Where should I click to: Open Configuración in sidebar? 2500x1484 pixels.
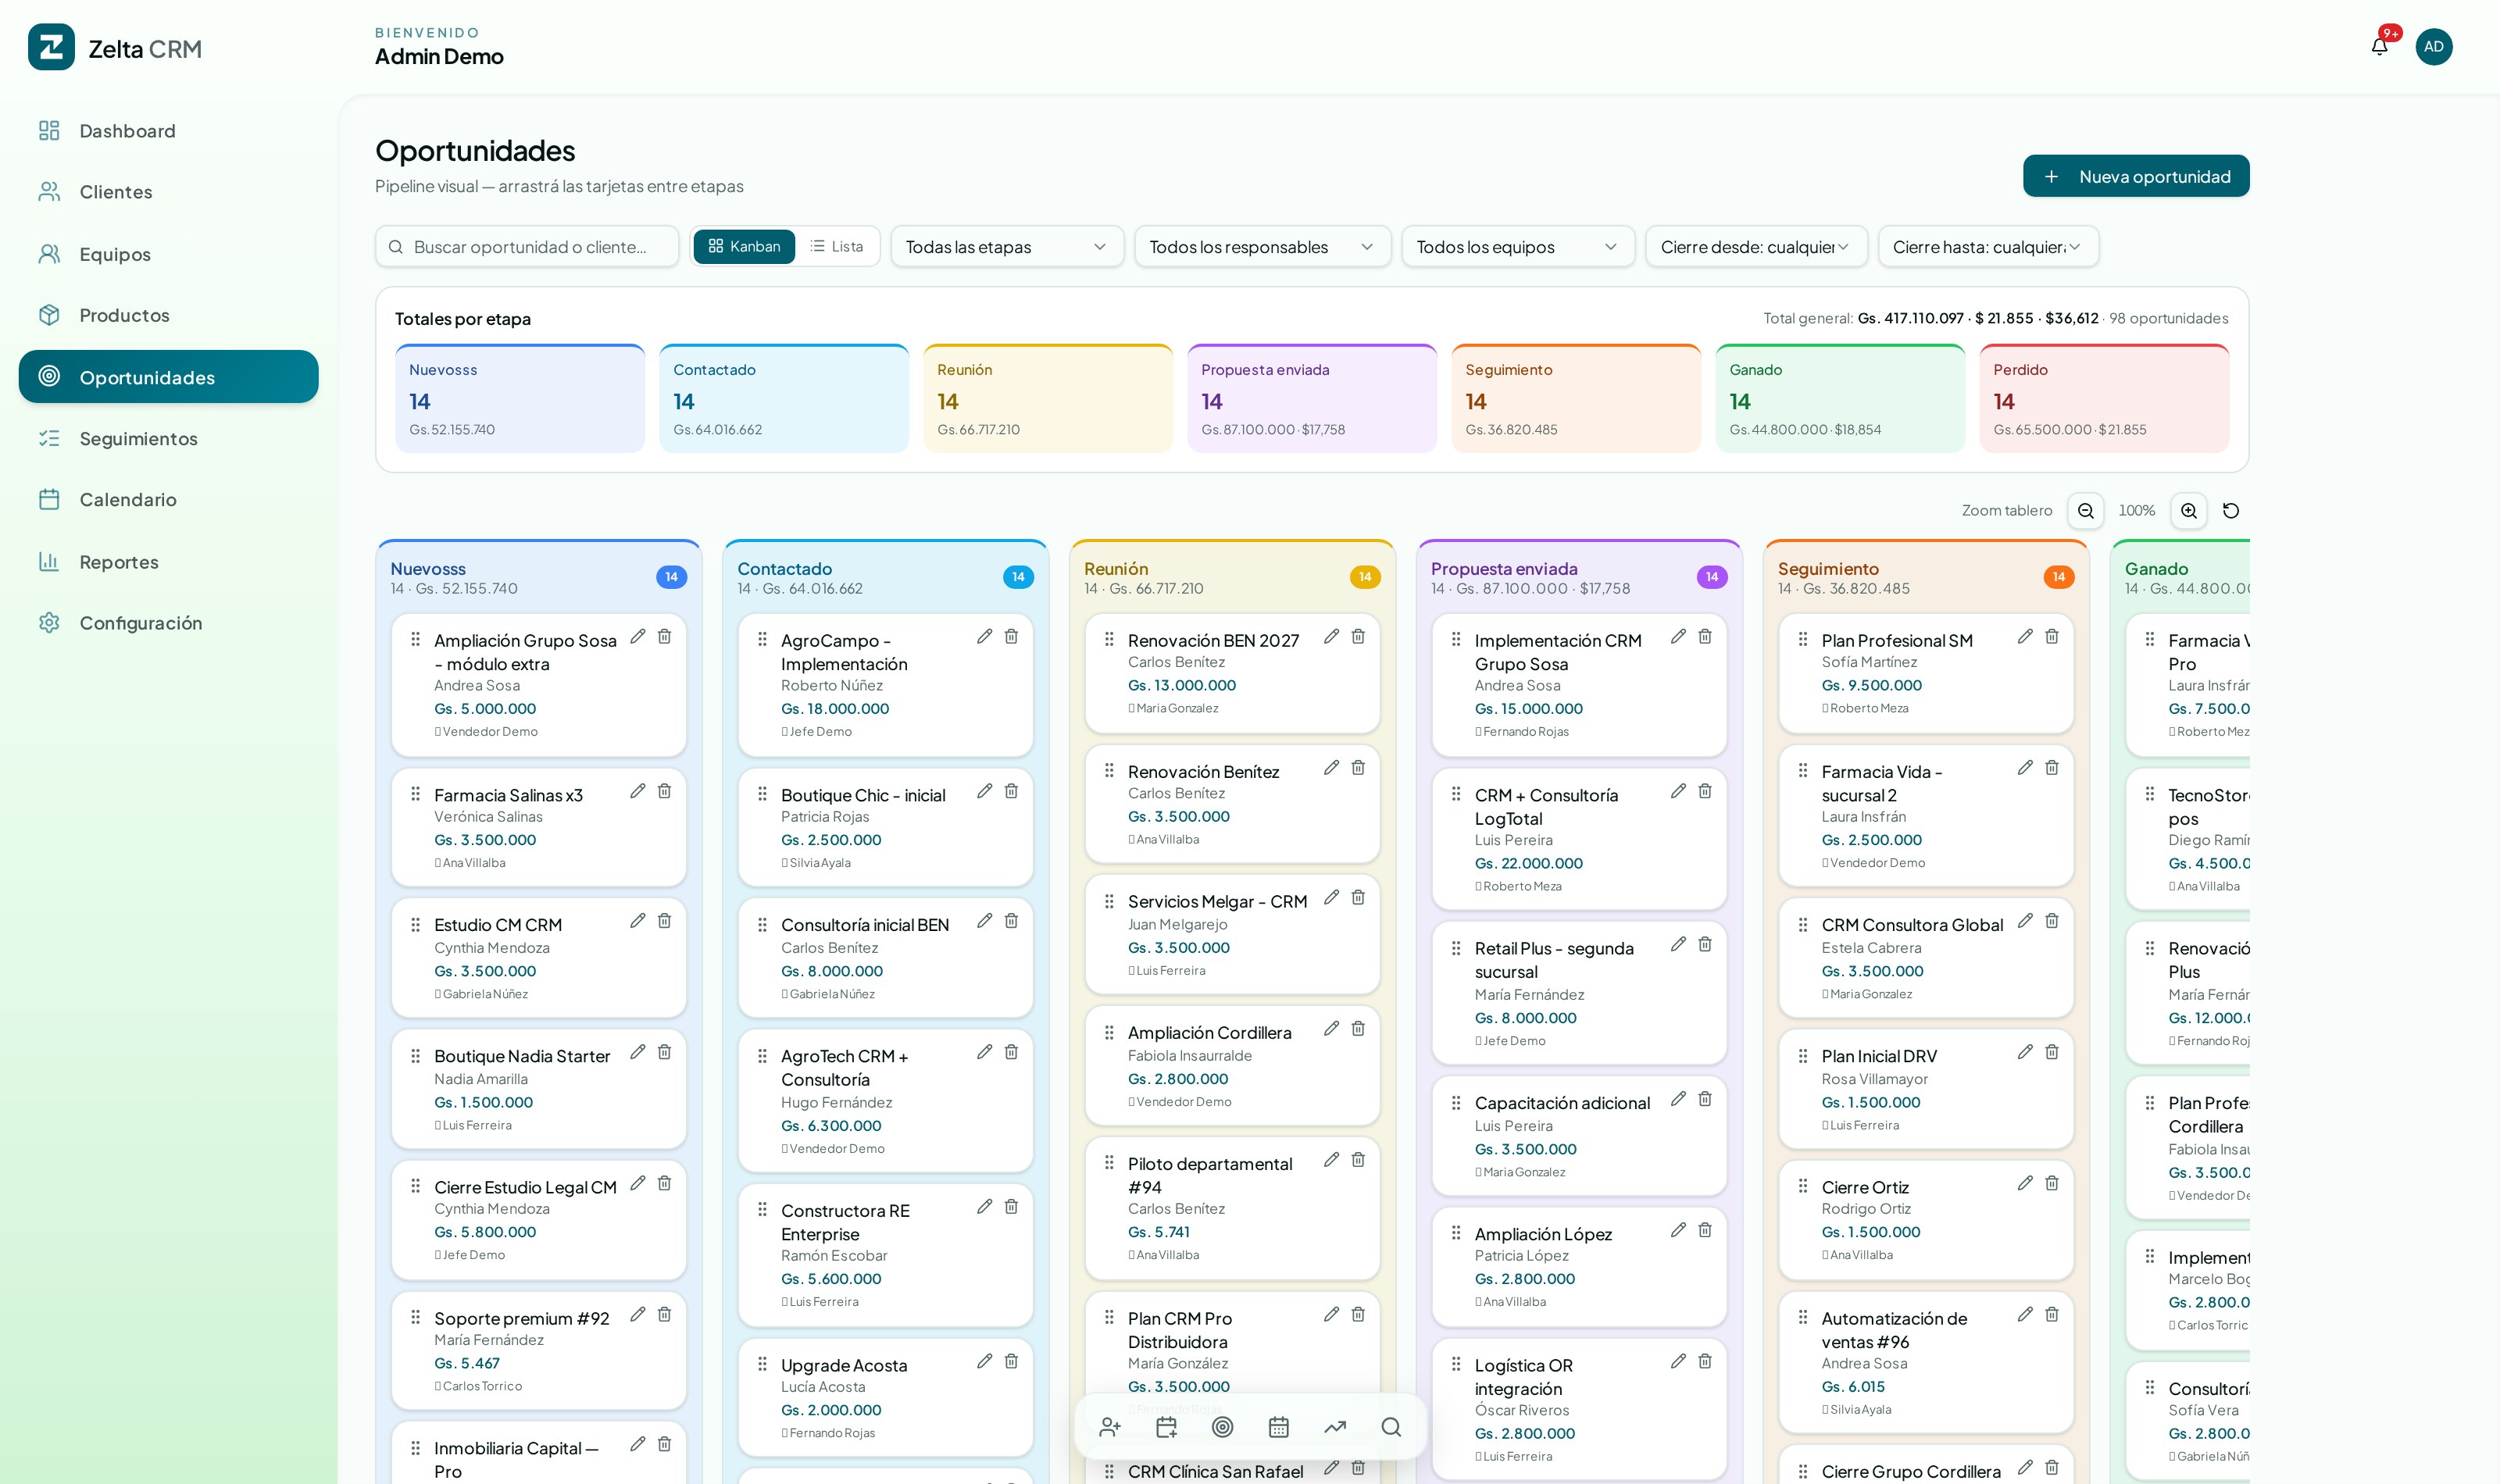coord(168,623)
